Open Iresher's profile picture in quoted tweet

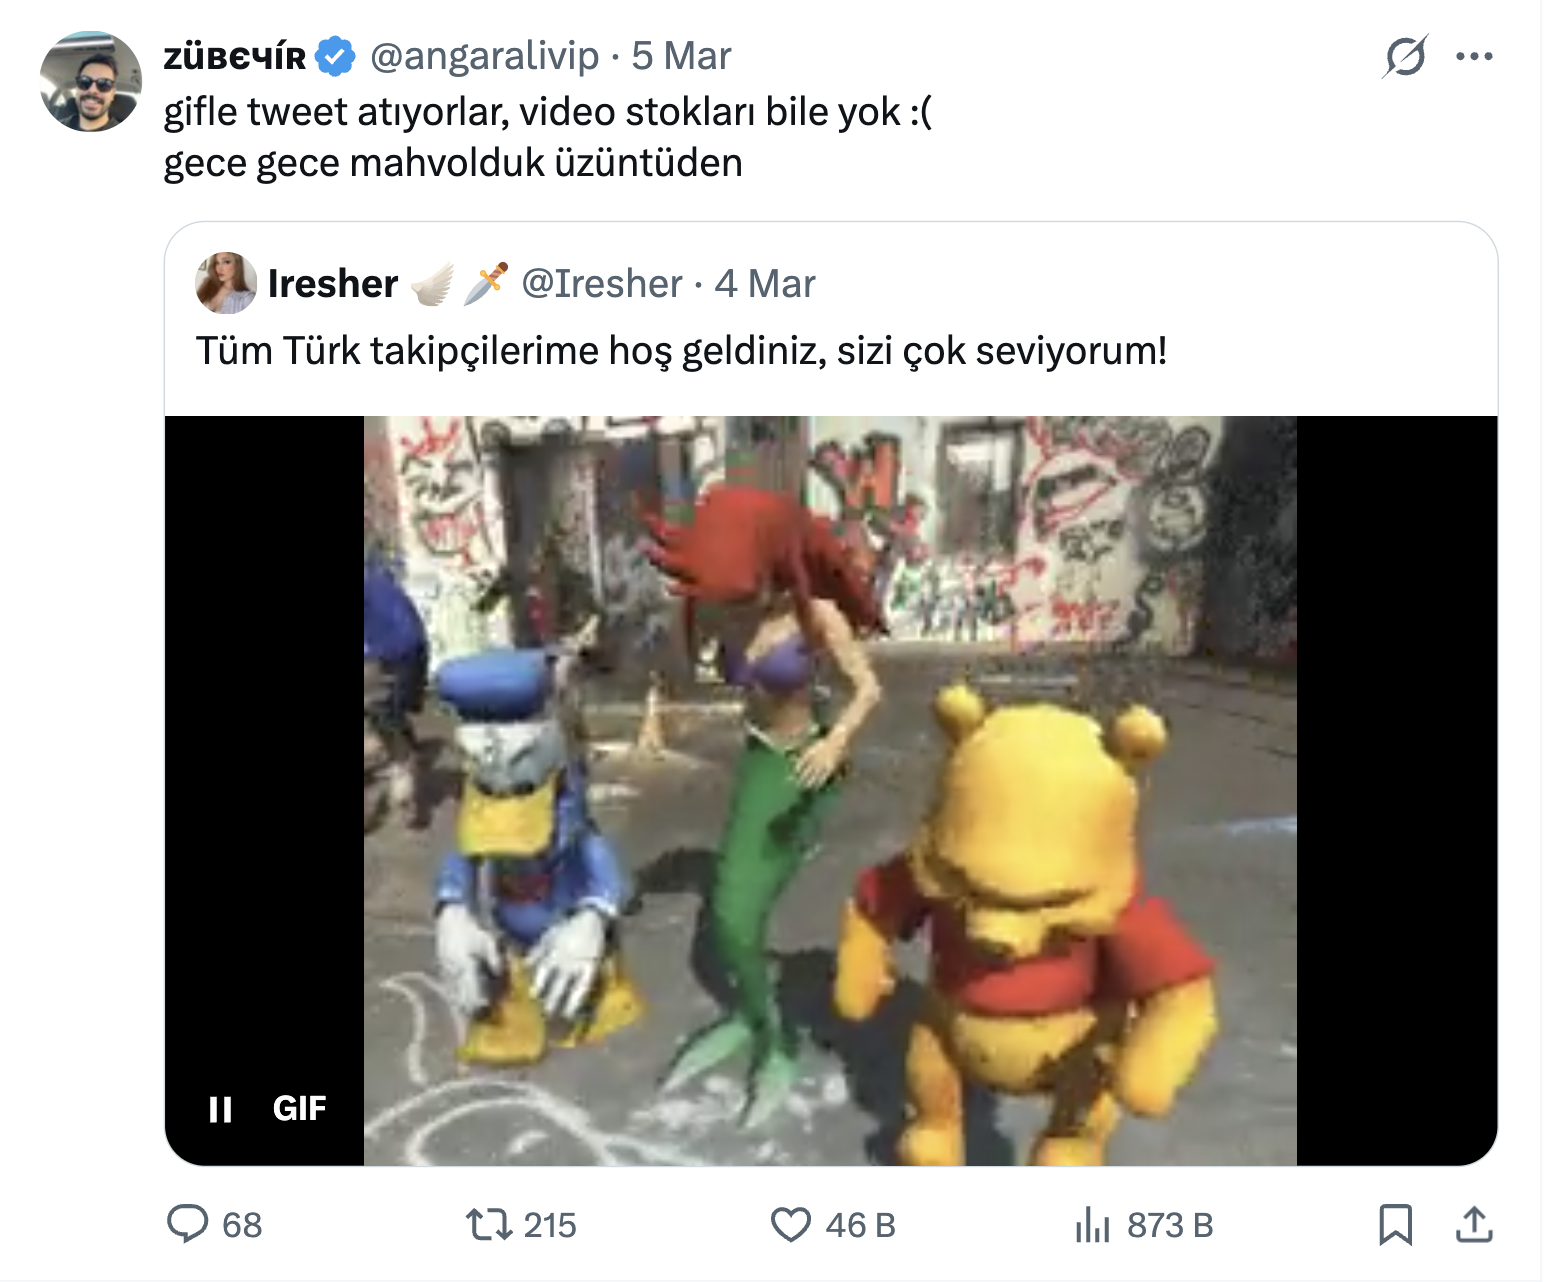click(x=226, y=283)
